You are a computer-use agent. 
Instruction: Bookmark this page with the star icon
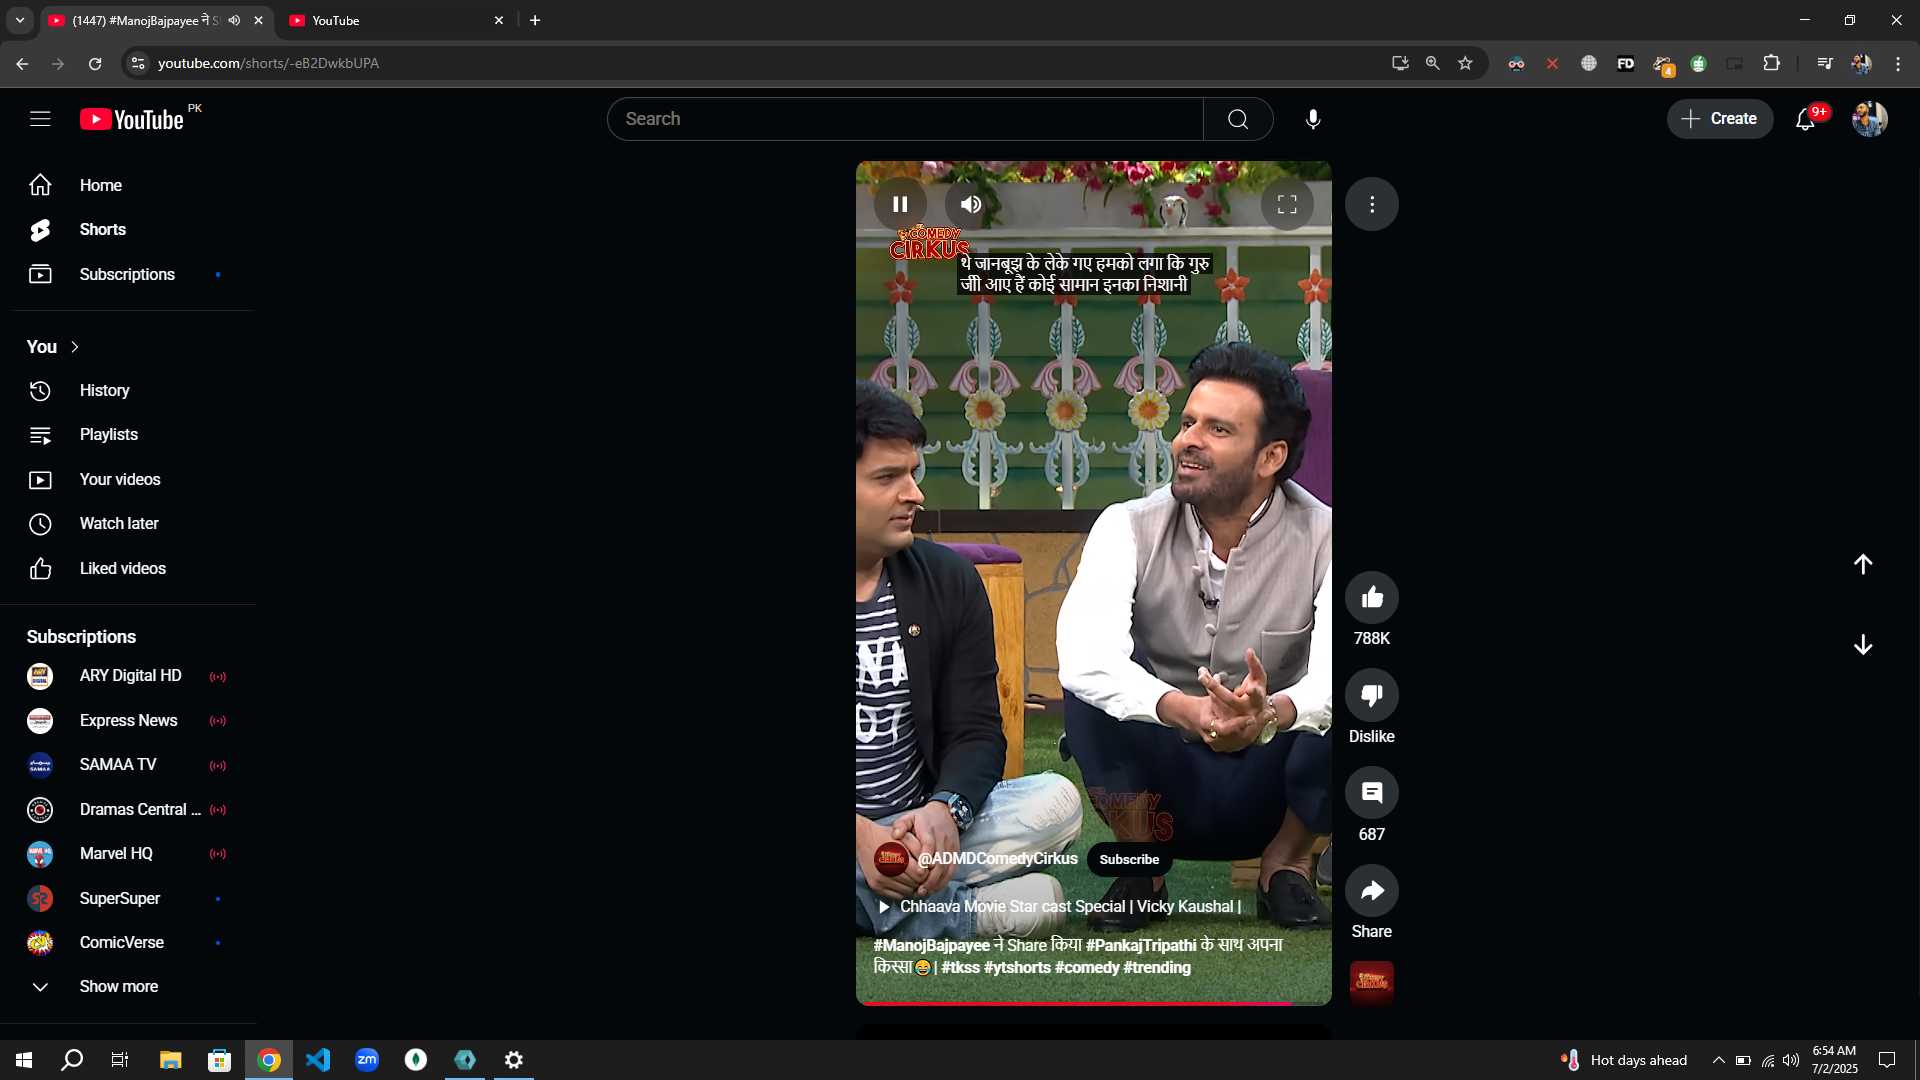click(1465, 63)
